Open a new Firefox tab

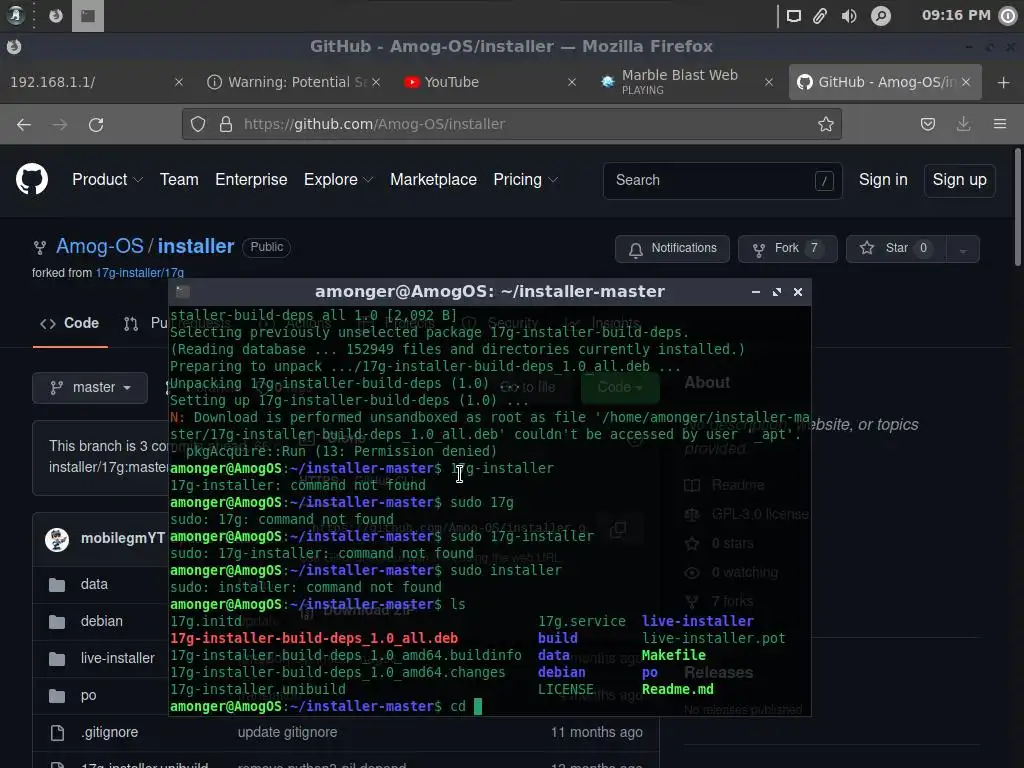point(1004,82)
